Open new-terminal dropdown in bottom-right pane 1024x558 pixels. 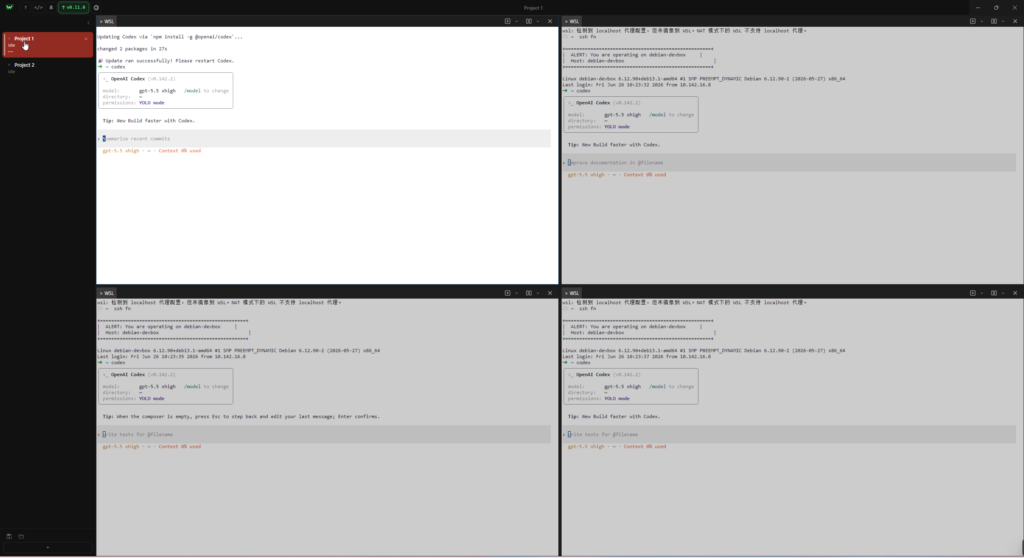tap(982, 293)
